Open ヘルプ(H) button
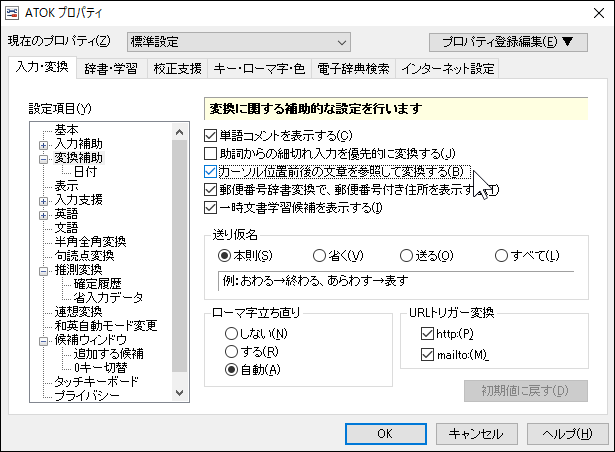The height and width of the screenshot is (452, 615). point(567,434)
